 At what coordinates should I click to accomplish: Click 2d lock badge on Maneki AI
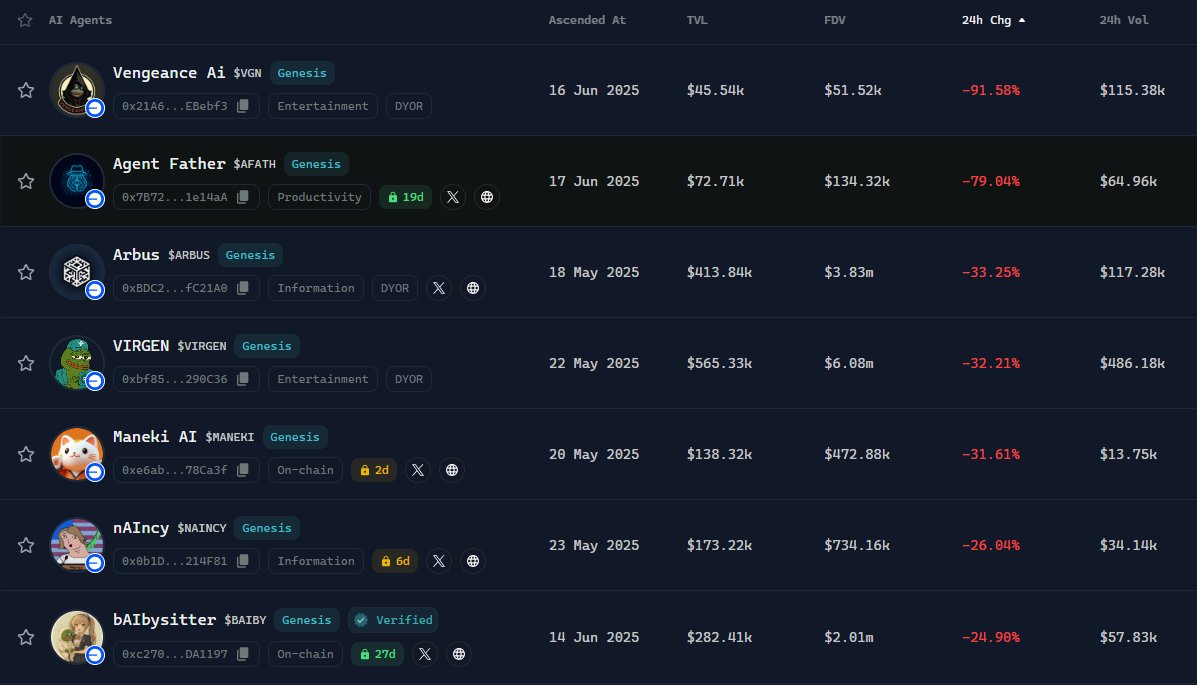374,470
